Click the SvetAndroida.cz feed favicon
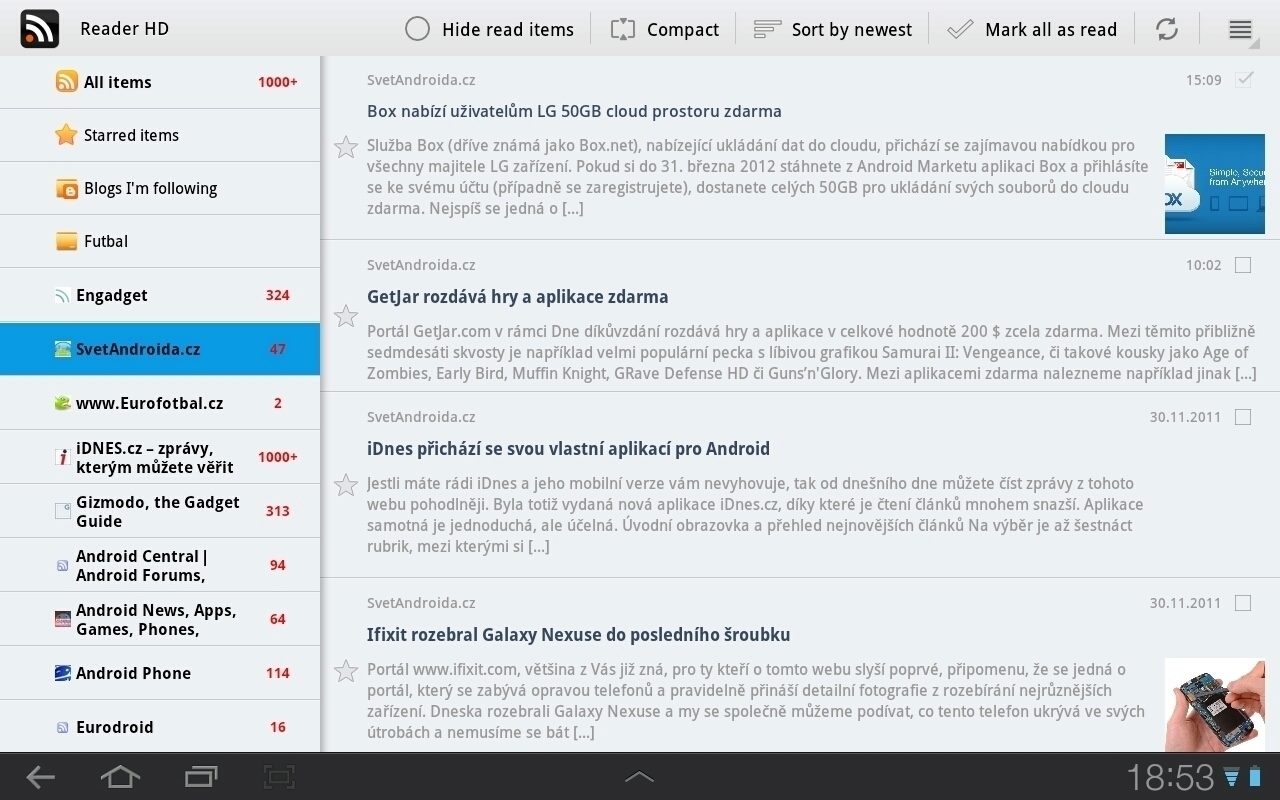1280x800 pixels. [x=62, y=349]
